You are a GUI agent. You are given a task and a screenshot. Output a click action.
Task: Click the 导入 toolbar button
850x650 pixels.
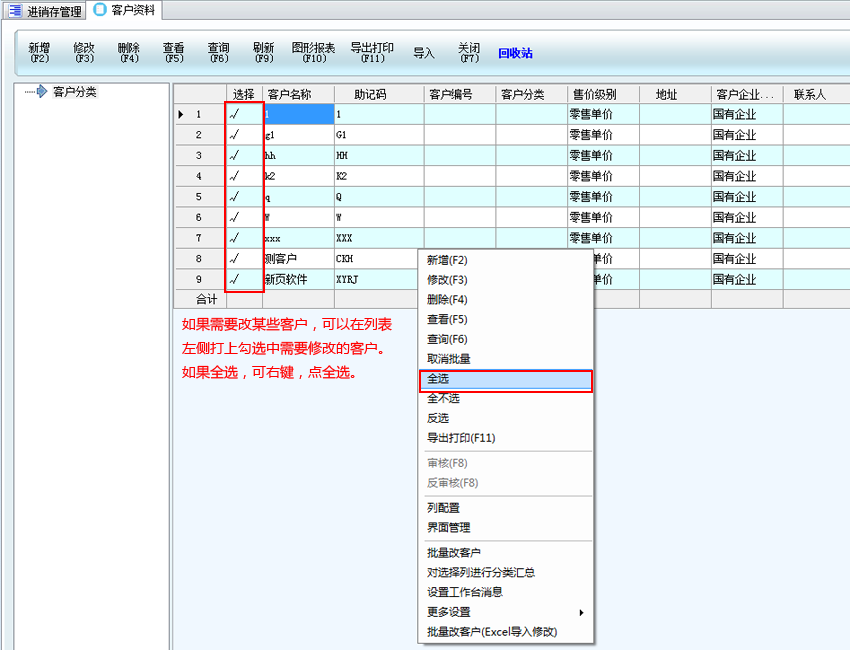click(x=424, y=53)
